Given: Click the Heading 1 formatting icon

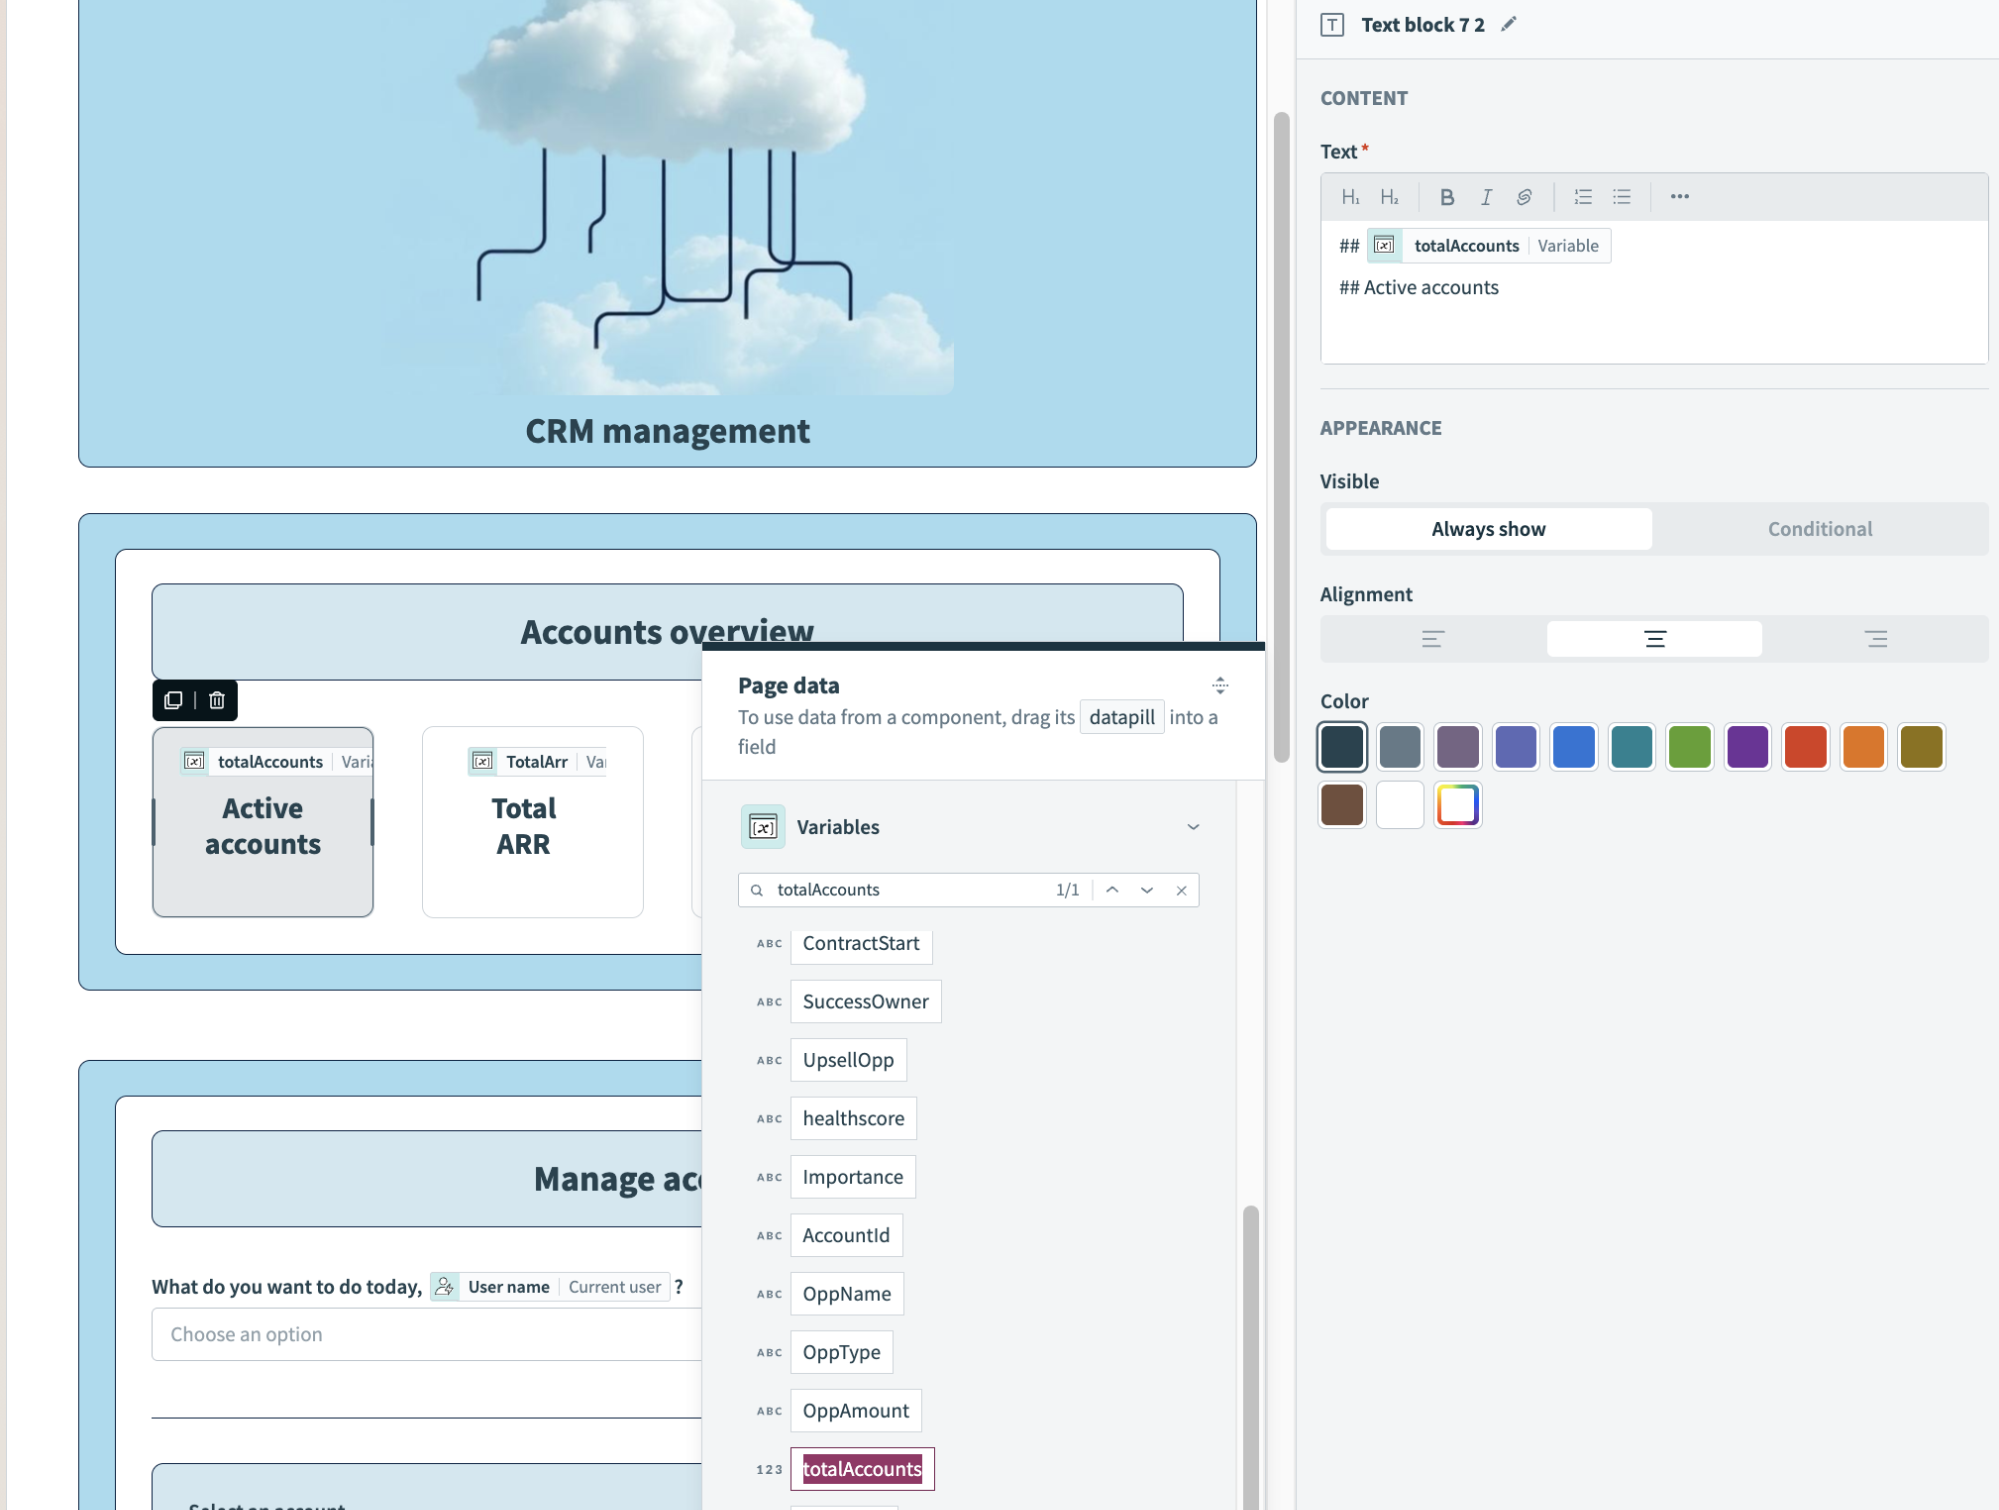Looking at the screenshot, I should pos(1350,197).
